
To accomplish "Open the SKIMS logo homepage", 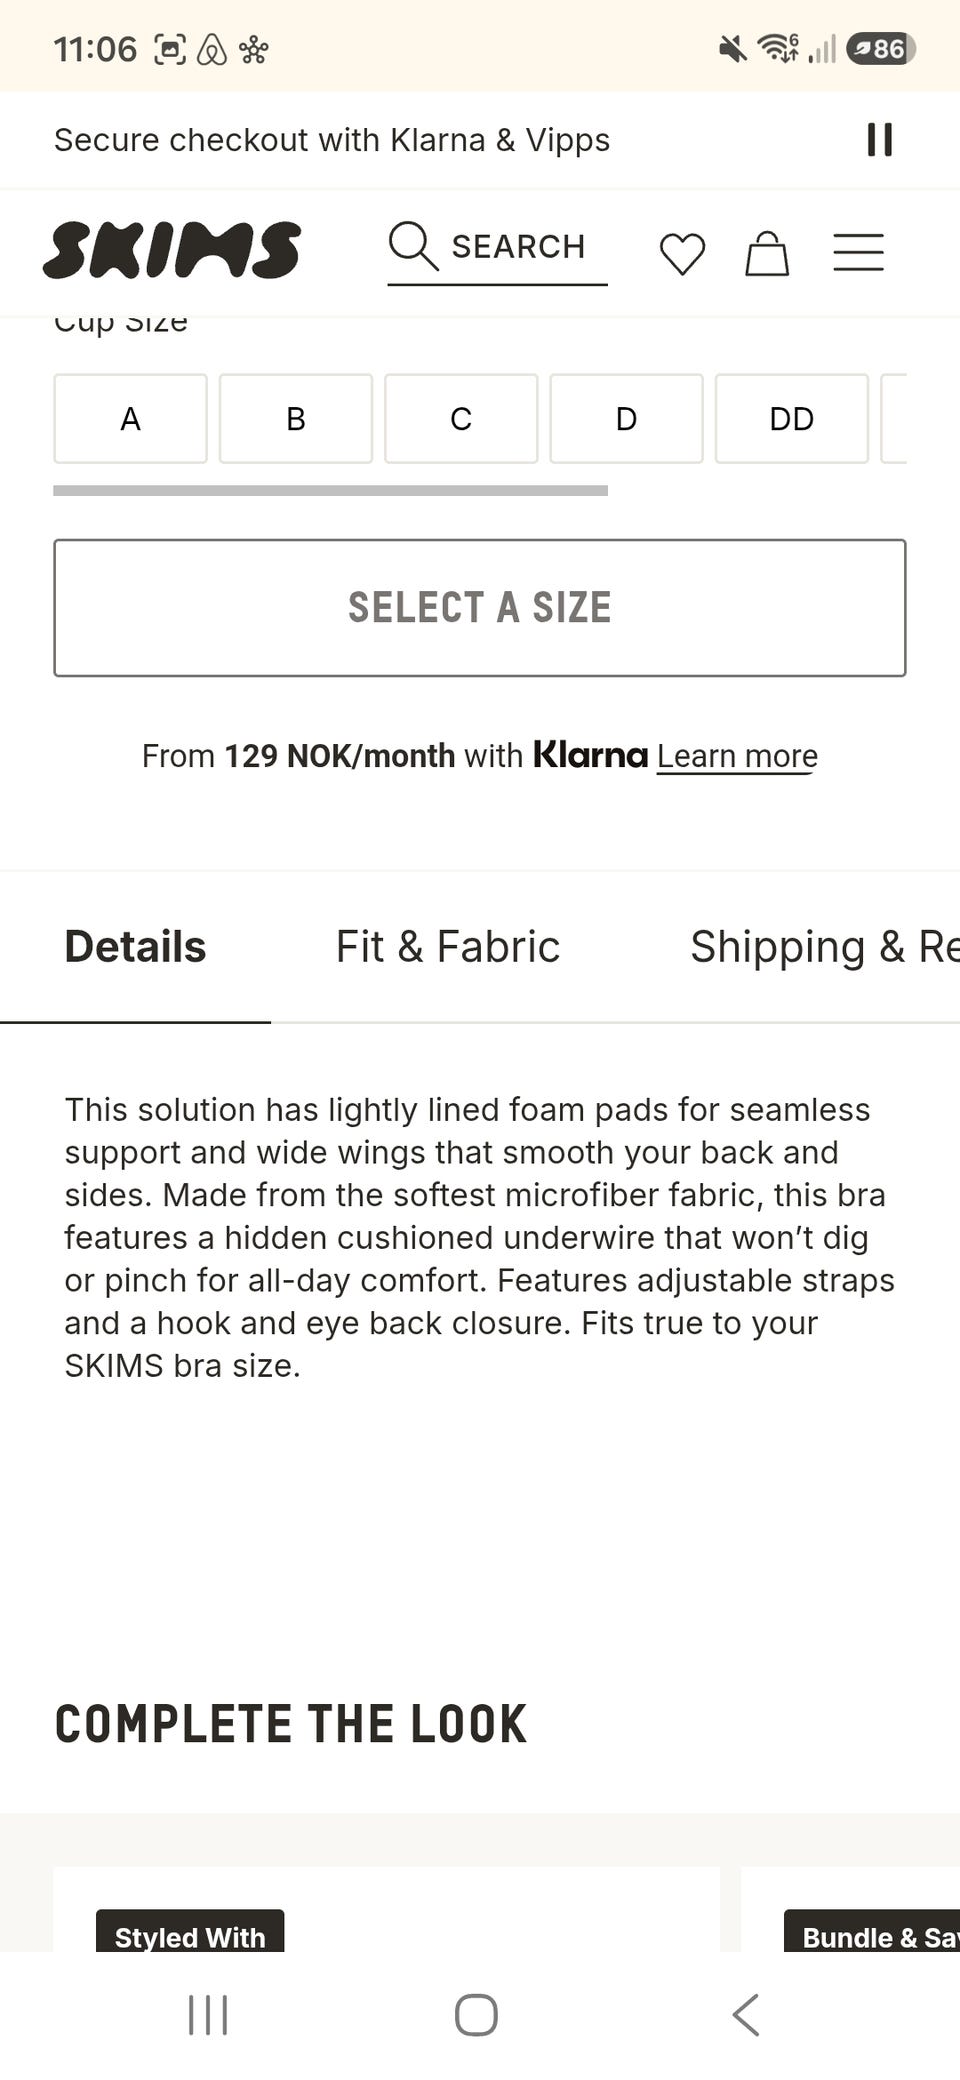I will [172, 249].
